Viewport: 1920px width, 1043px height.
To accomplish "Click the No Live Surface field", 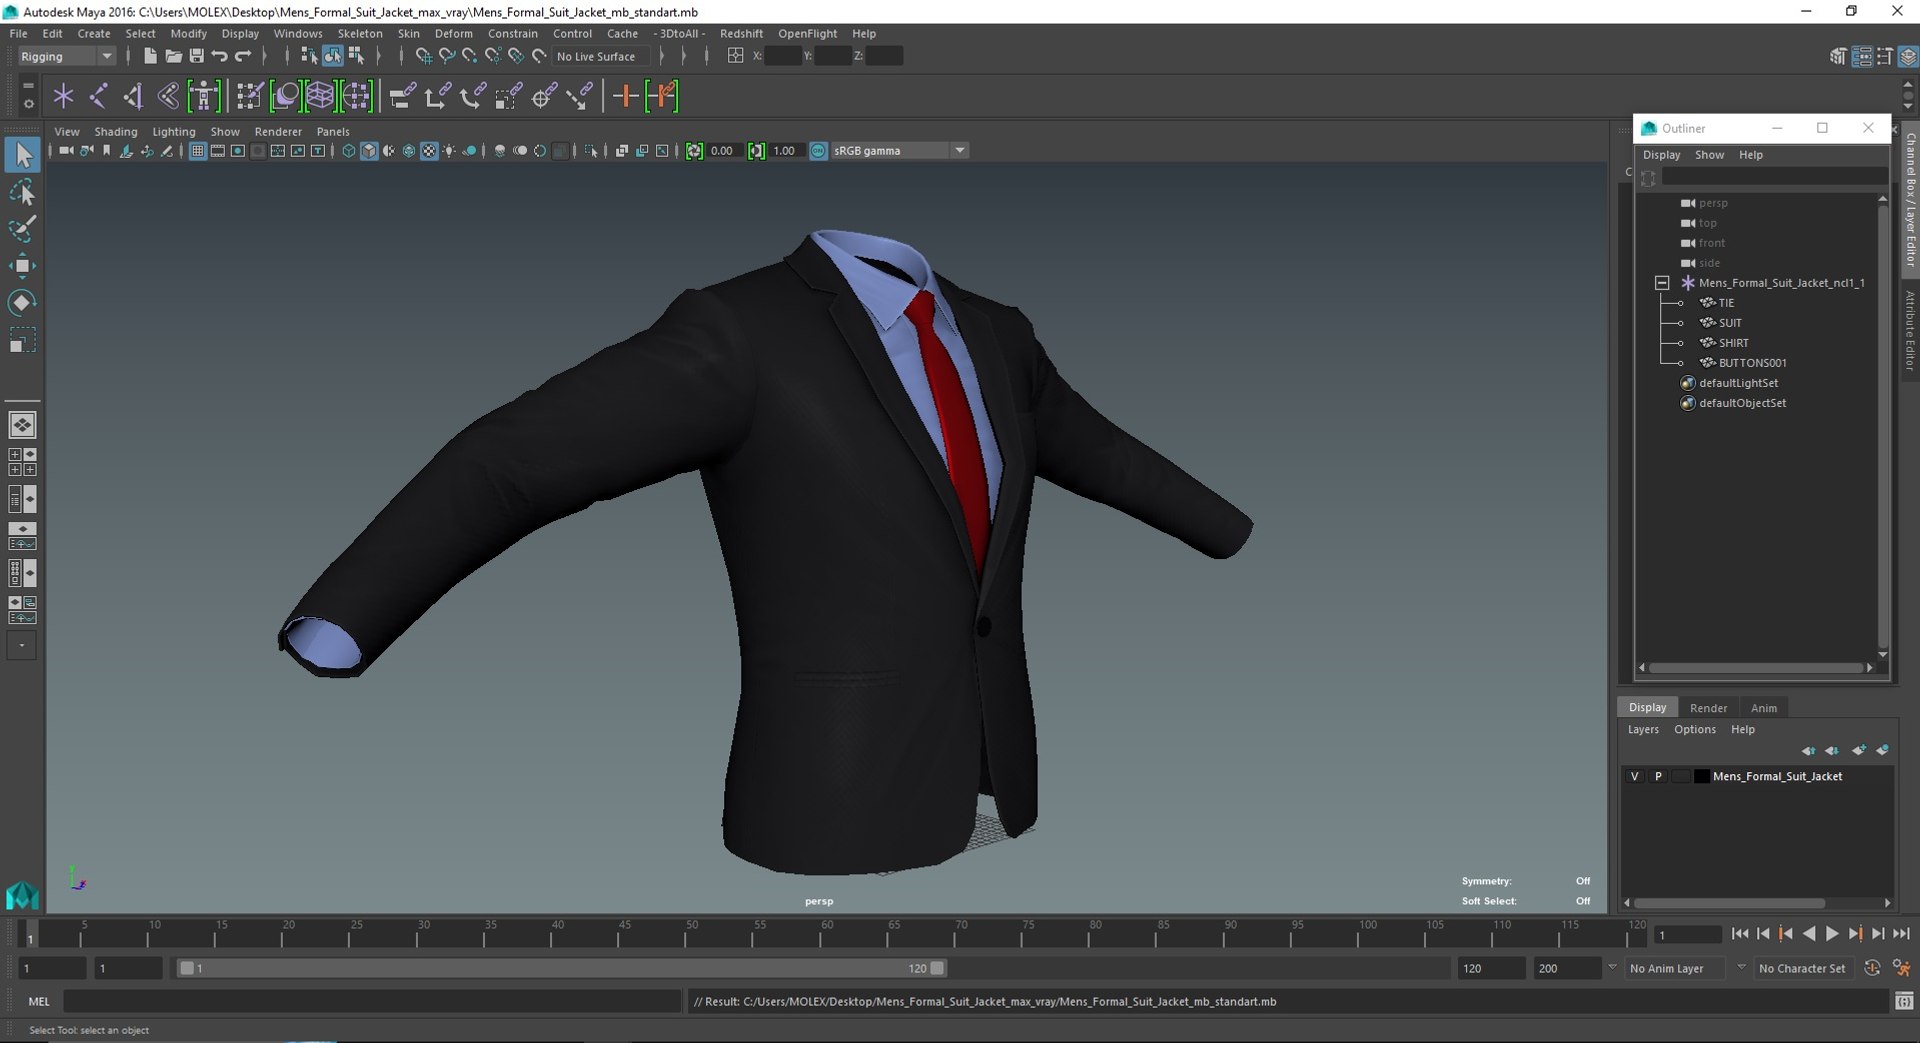I will coord(600,56).
